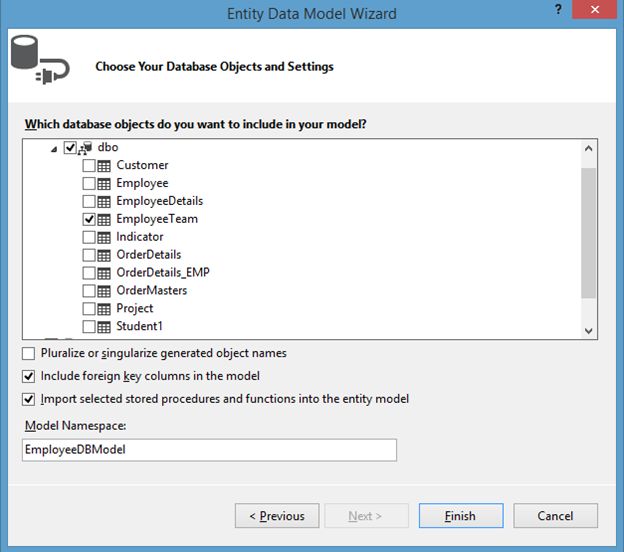
Task: Click the EmployeeTeam table icon
Action: (x=104, y=220)
